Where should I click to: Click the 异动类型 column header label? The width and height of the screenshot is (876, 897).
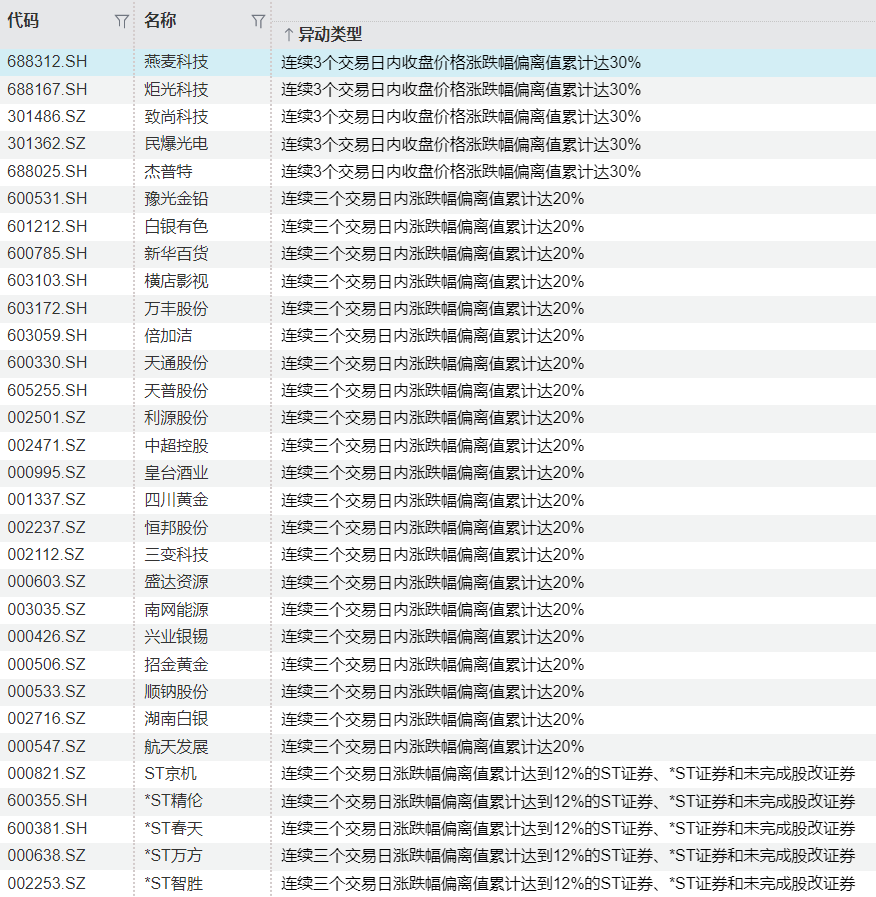coord(330,35)
